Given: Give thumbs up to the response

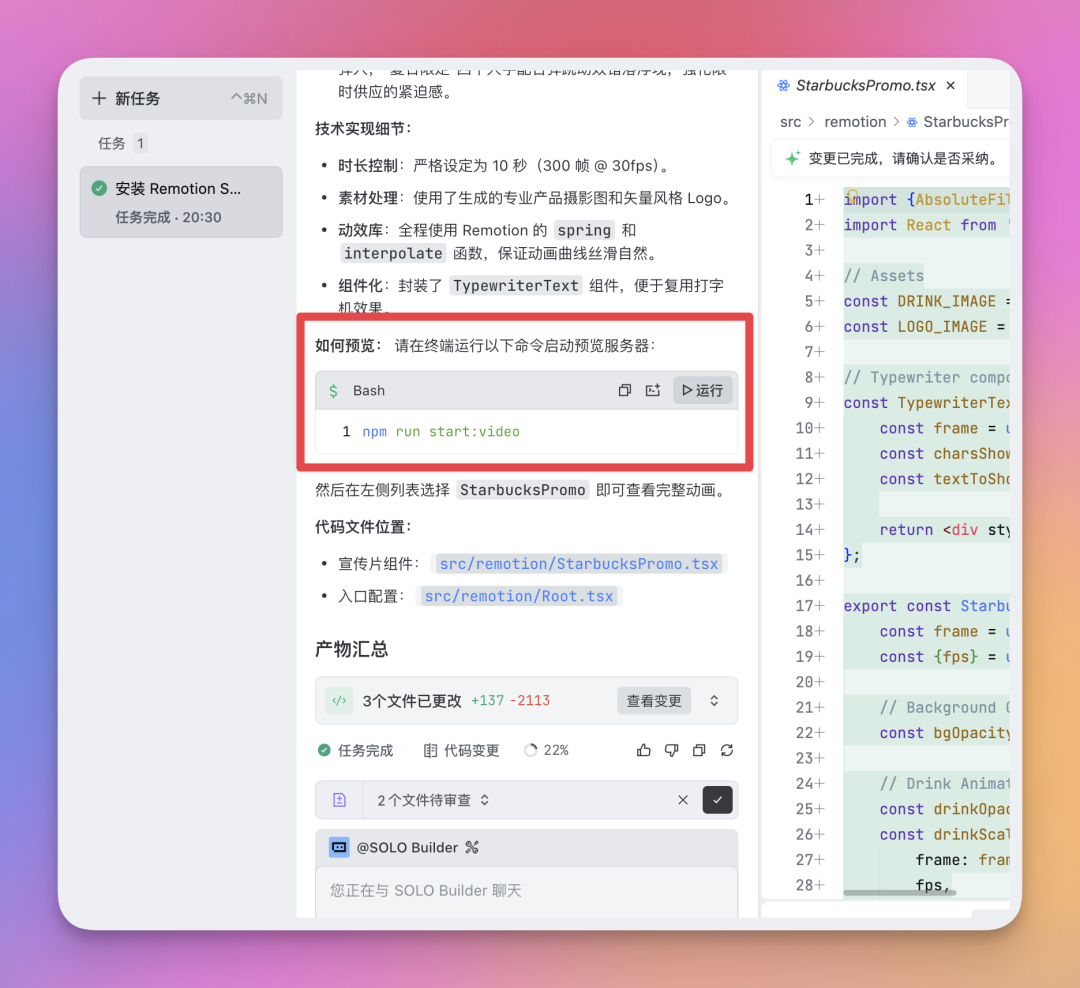Looking at the screenshot, I should click(x=643, y=750).
